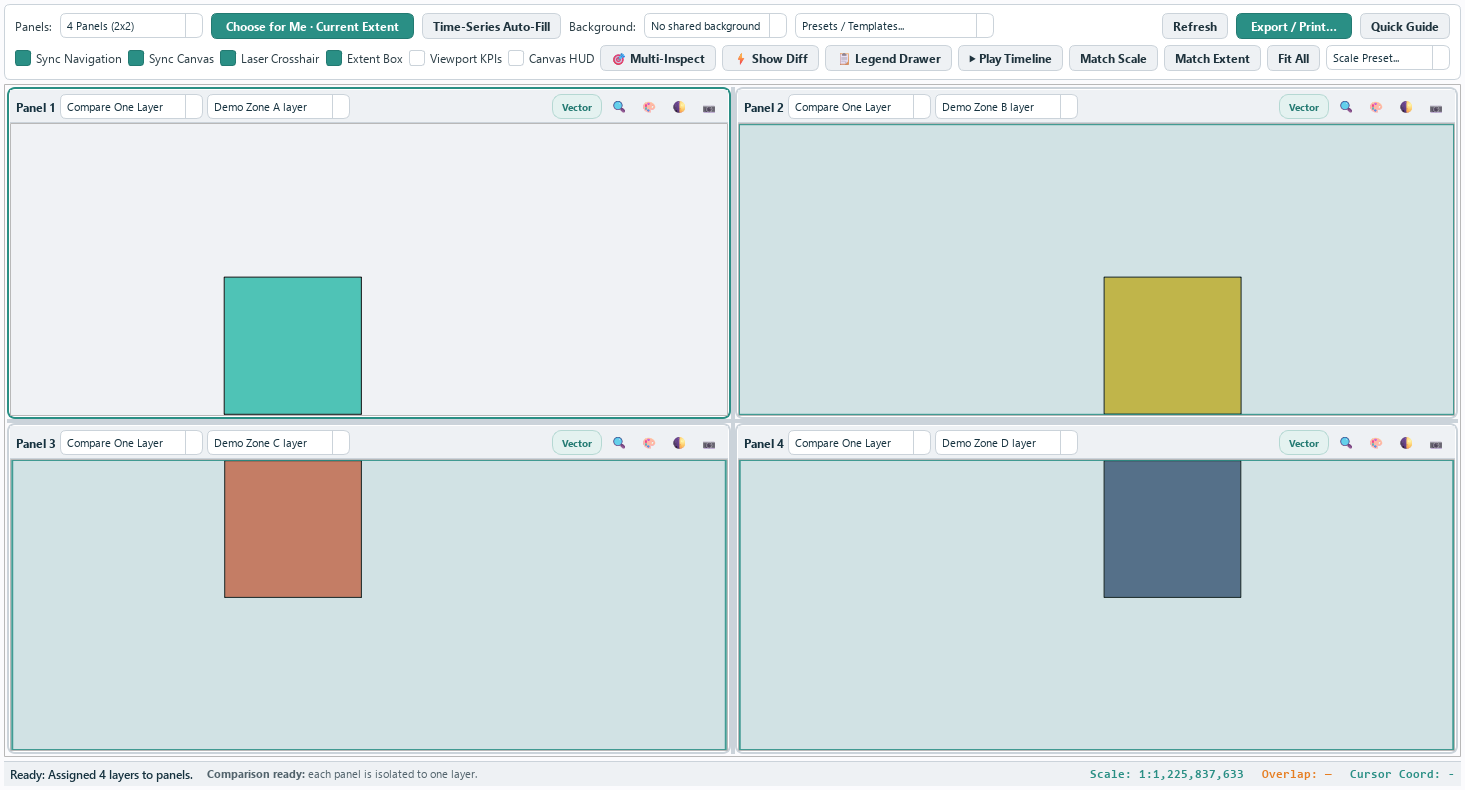1465x790 pixels.
Task: Click the Vector badge in Panel 2
Action: point(1304,107)
